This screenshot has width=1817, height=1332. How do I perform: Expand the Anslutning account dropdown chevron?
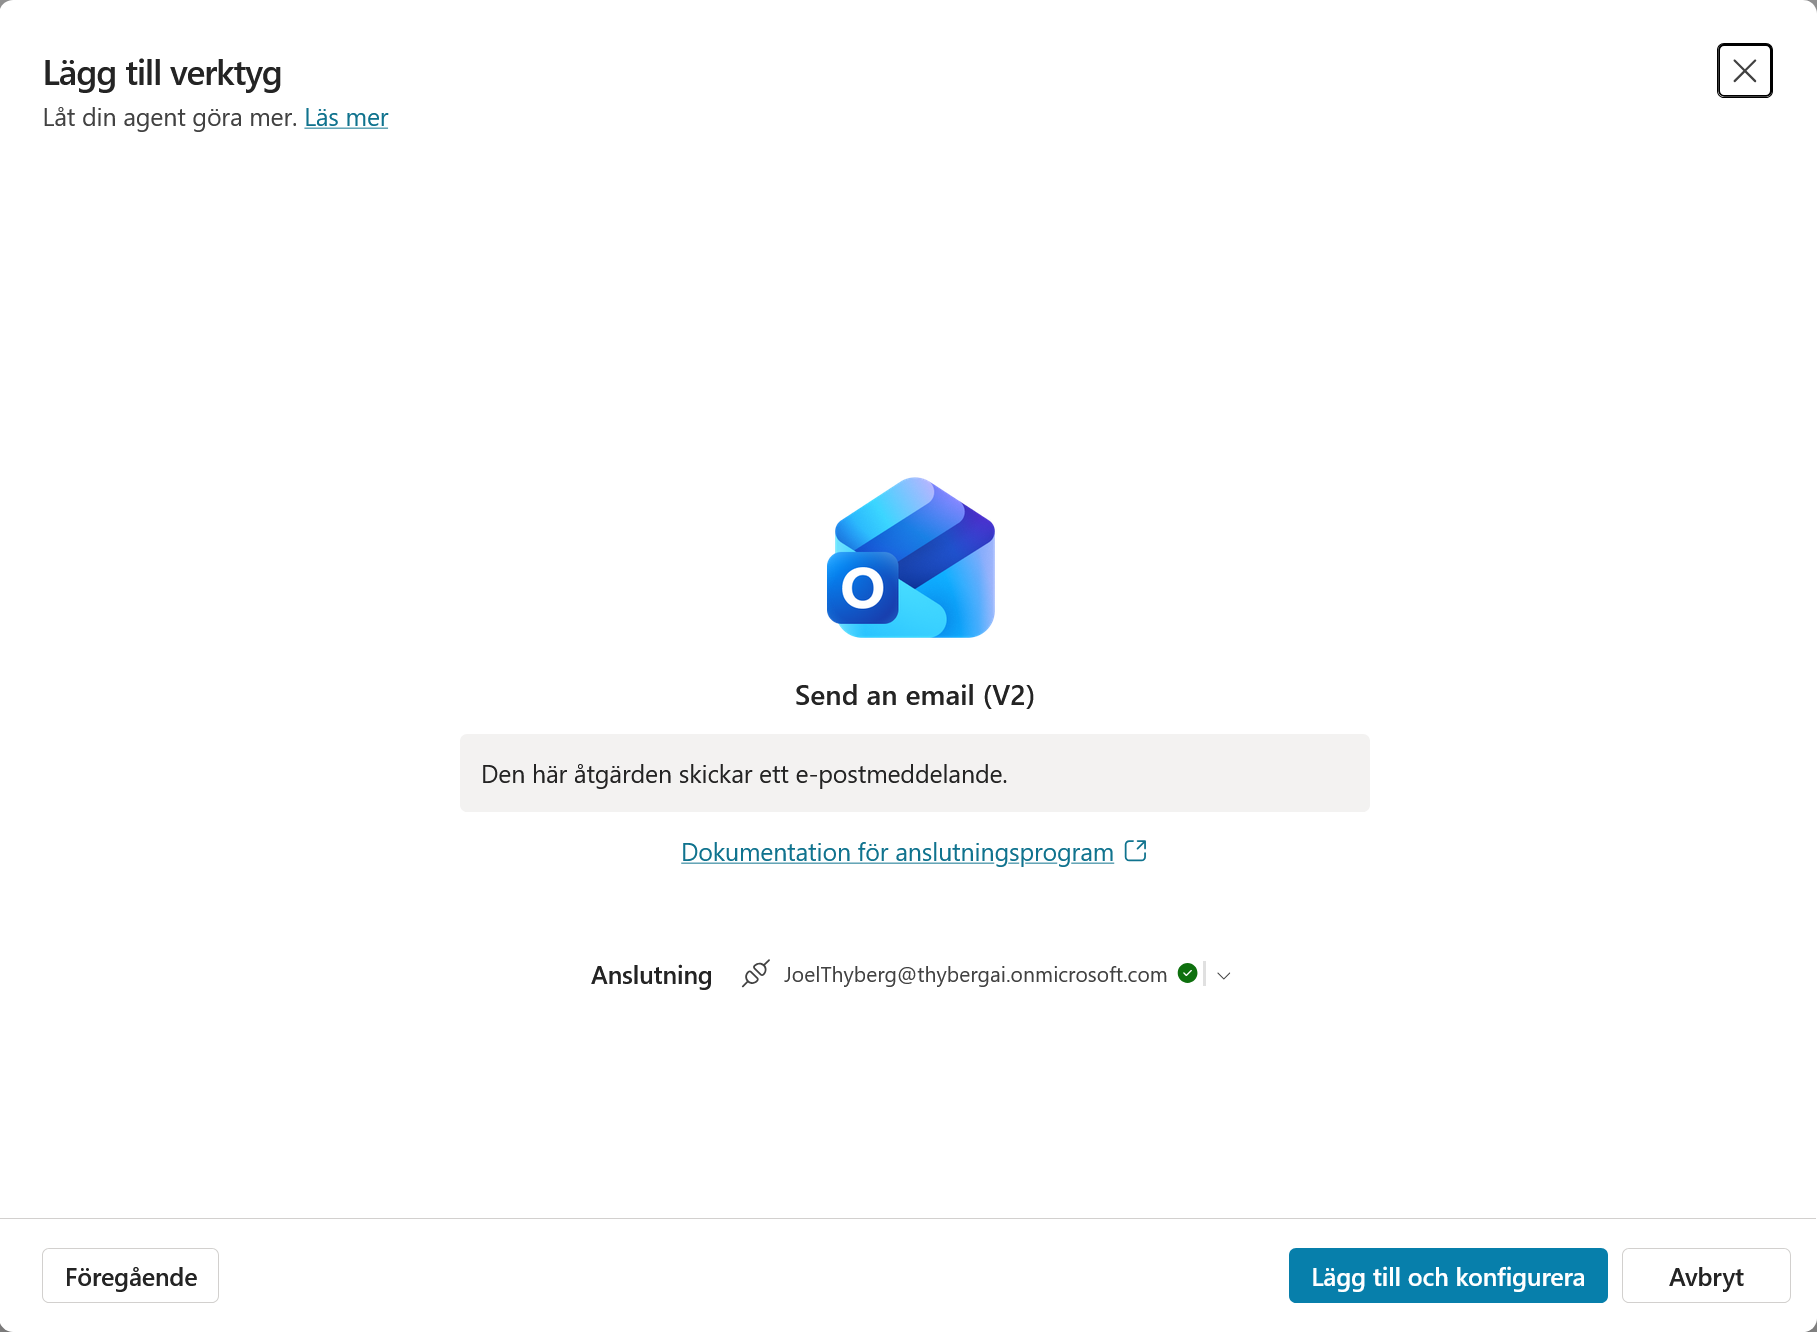click(1224, 975)
